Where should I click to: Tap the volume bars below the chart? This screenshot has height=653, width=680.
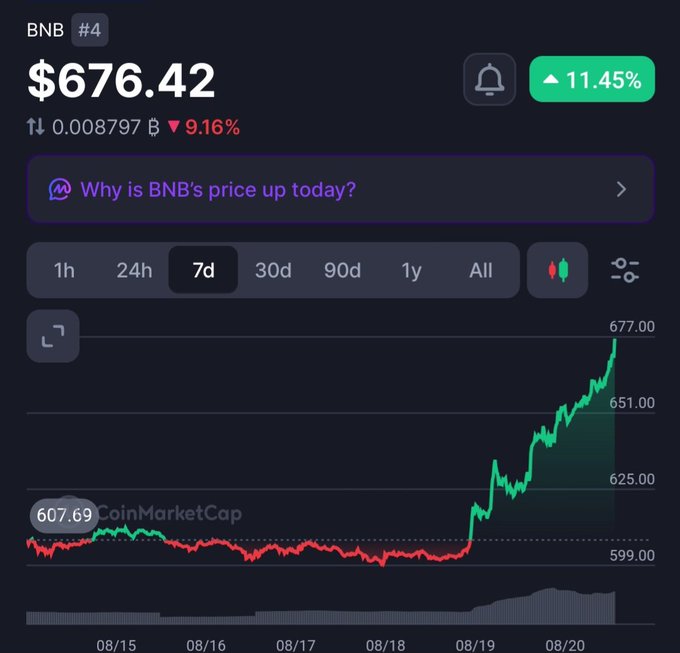click(x=321, y=607)
